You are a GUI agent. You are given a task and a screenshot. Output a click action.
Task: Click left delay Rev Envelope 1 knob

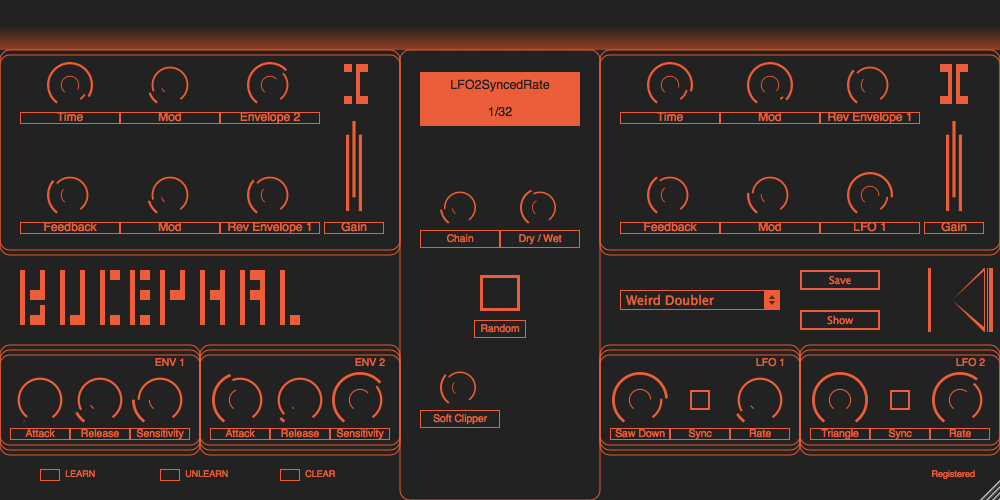point(268,195)
